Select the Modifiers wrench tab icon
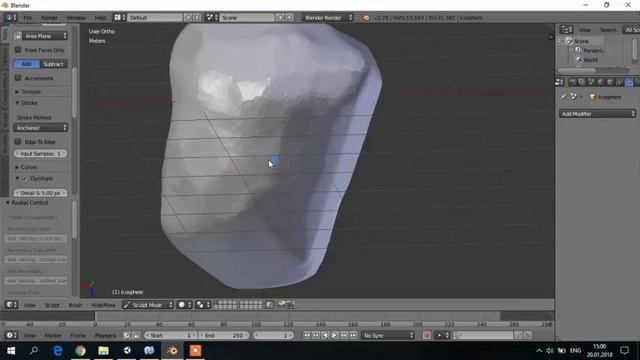This screenshot has width=640, height=360. (629, 82)
